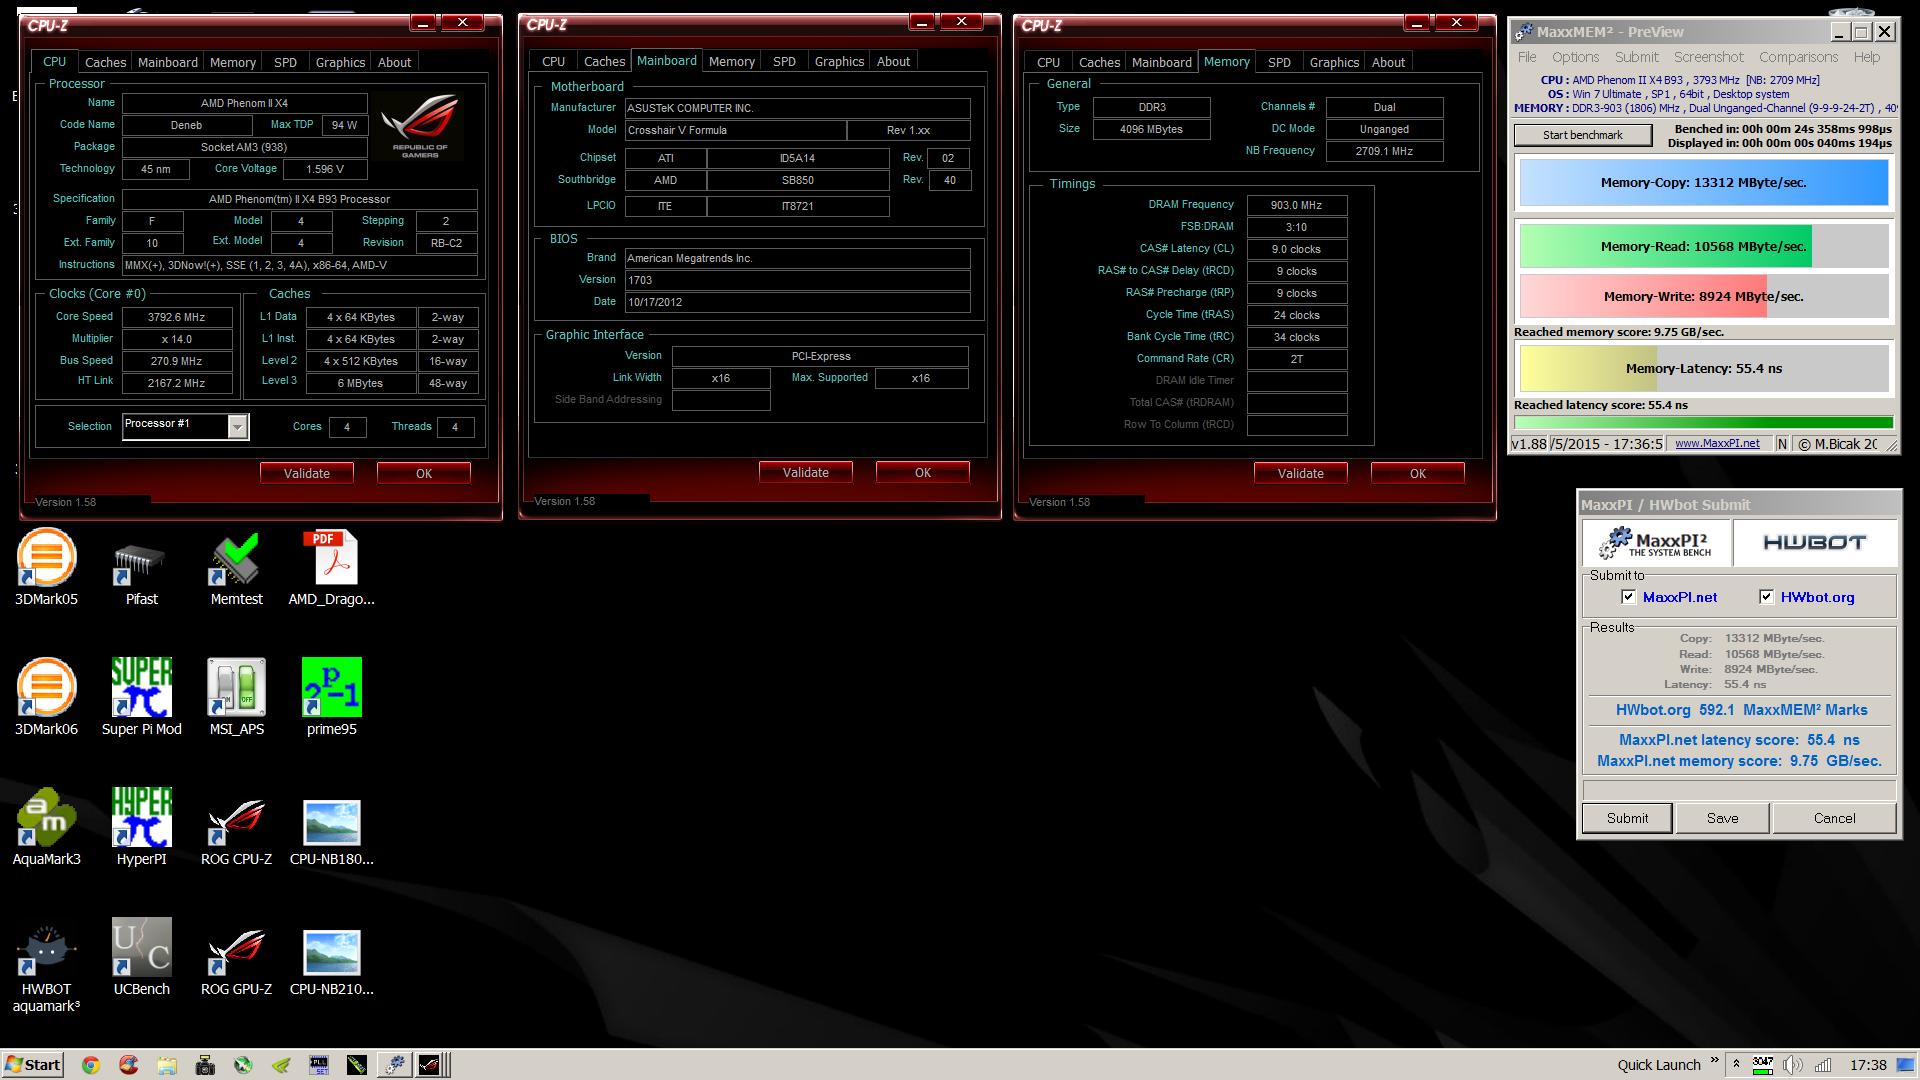Viewport: 1920px width, 1080px height.
Task: Click the DRAM Frequency value 903.0 MHz
Action: [1296, 205]
